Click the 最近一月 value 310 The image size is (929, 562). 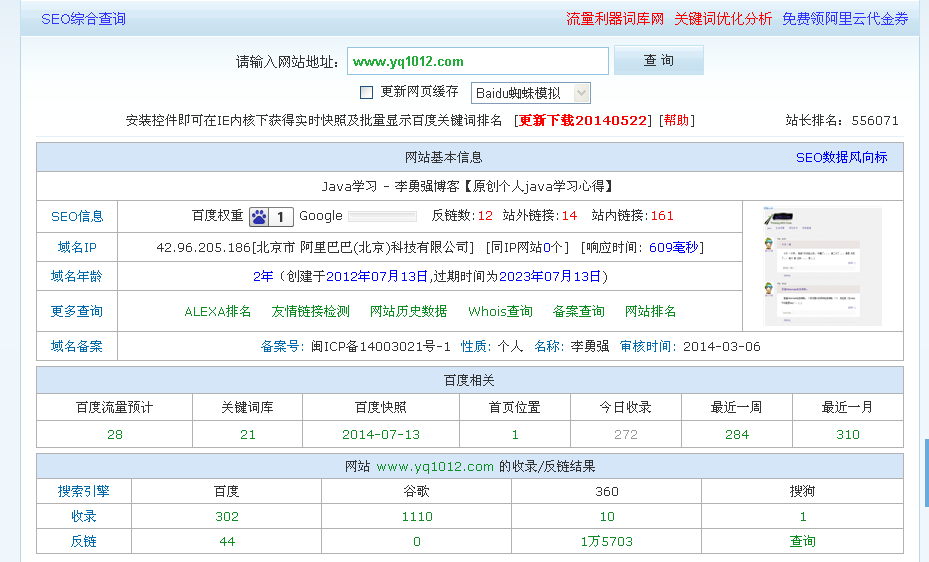[848, 435]
